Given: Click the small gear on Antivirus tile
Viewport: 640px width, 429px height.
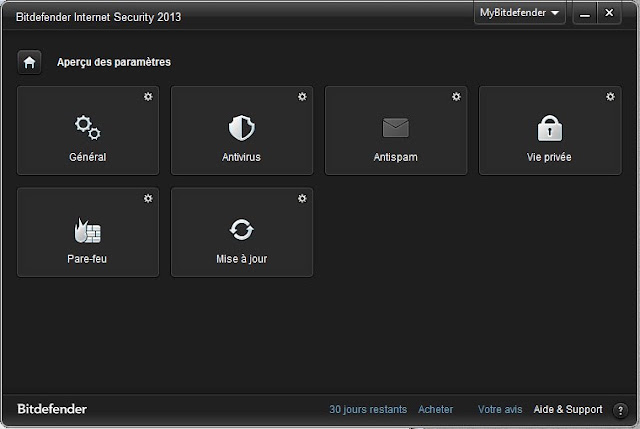Looking at the screenshot, I should [x=302, y=97].
